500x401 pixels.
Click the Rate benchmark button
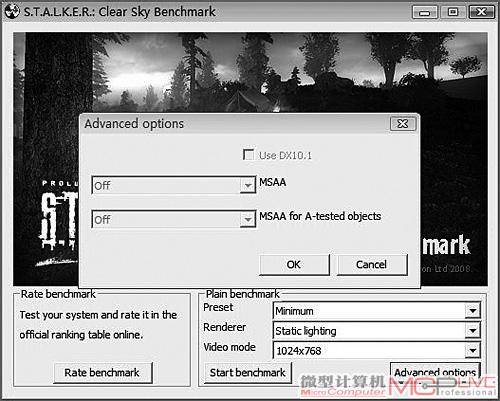click(102, 373)
